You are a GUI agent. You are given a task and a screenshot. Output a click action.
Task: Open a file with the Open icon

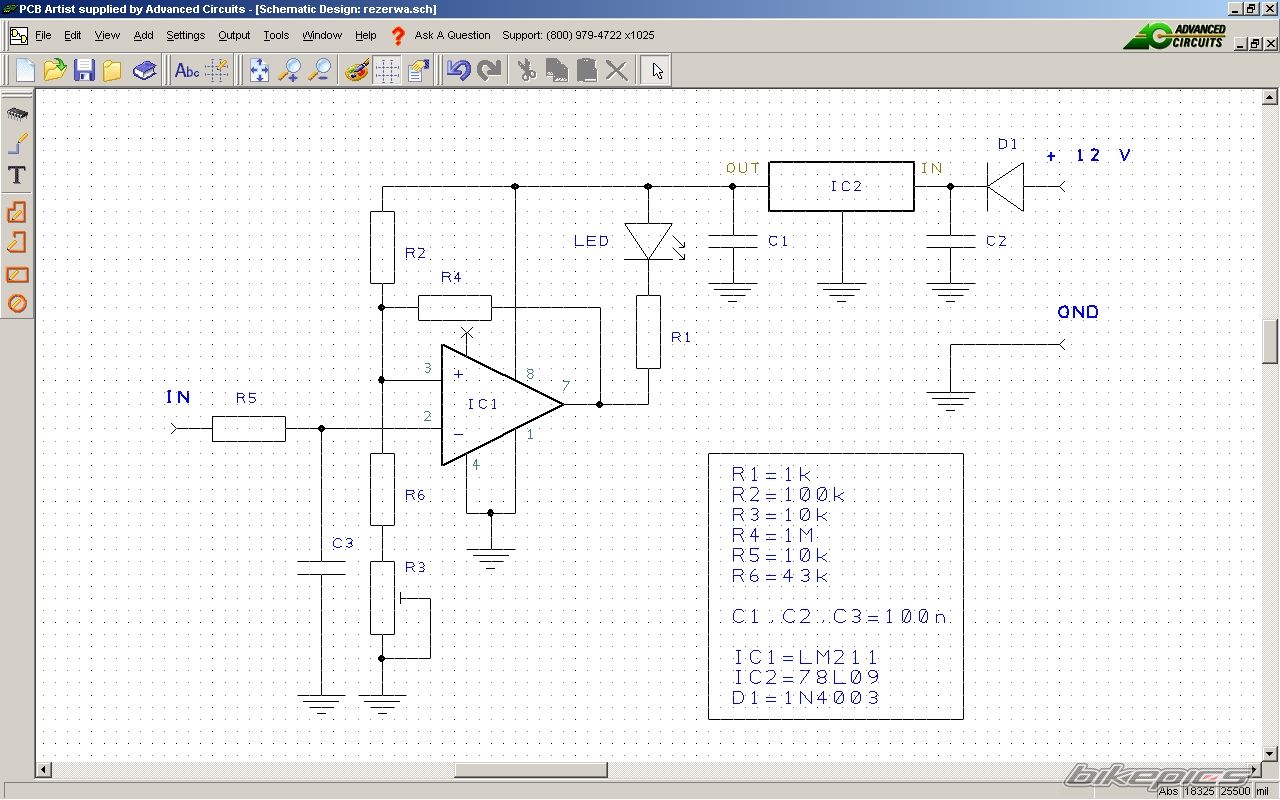[55, 70]
